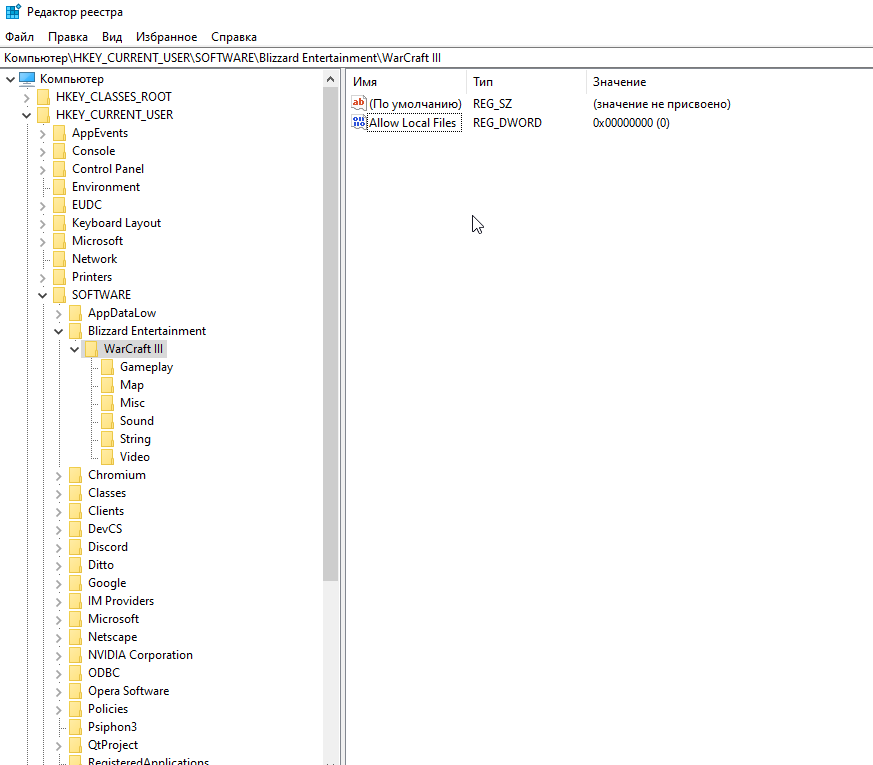Viewport: 873px width, 765px height.
Task: Click the Sound folder icon
Action: (107, 421)
